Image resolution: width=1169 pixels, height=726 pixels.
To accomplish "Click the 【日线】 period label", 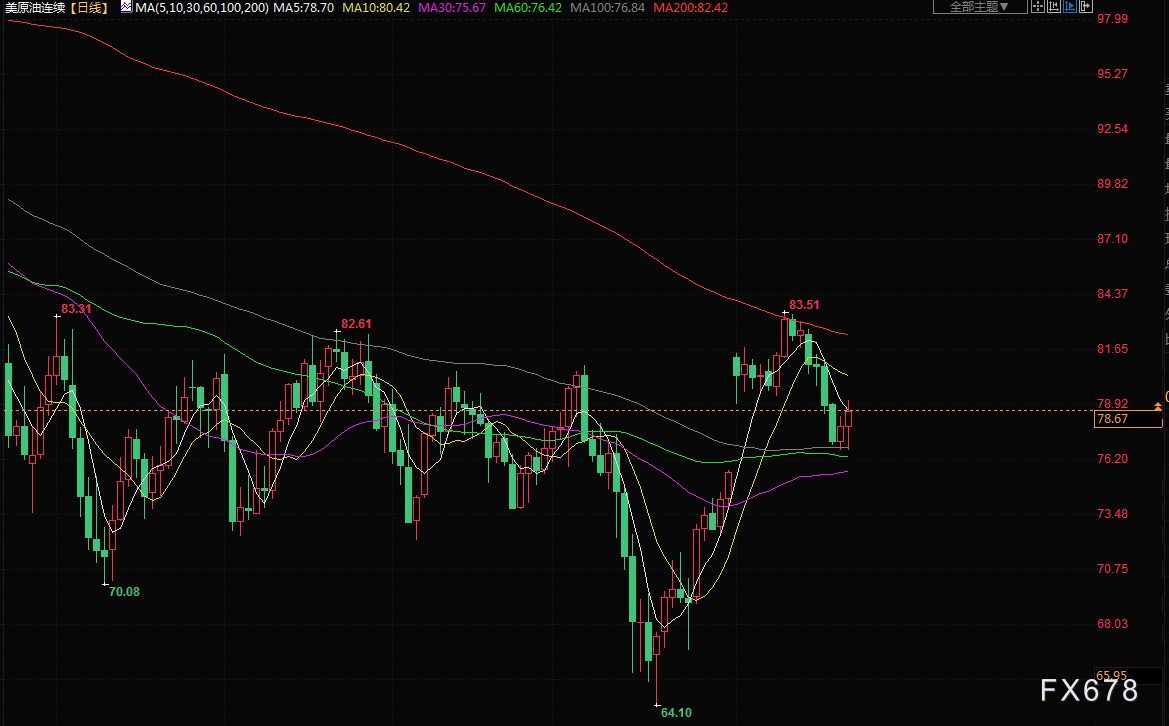I will pyautogui.click(x=89, y=7).
